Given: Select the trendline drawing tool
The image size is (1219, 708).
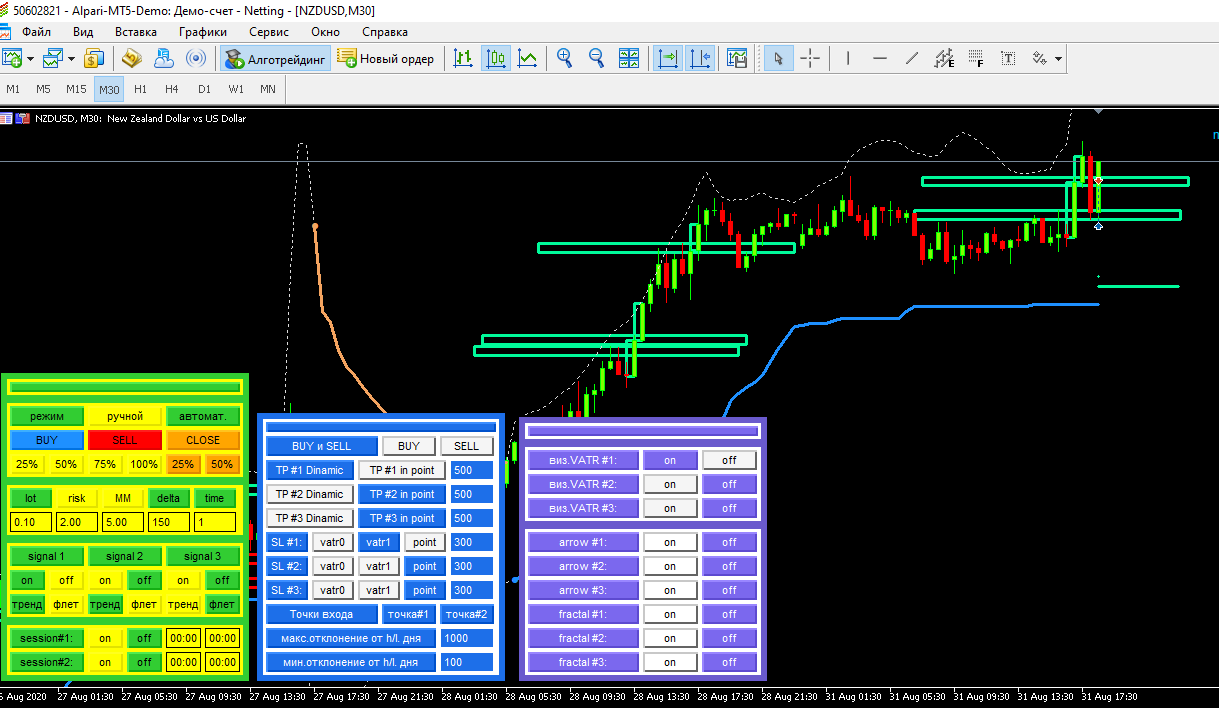Looking at the screenshot, I should point(912,59).
